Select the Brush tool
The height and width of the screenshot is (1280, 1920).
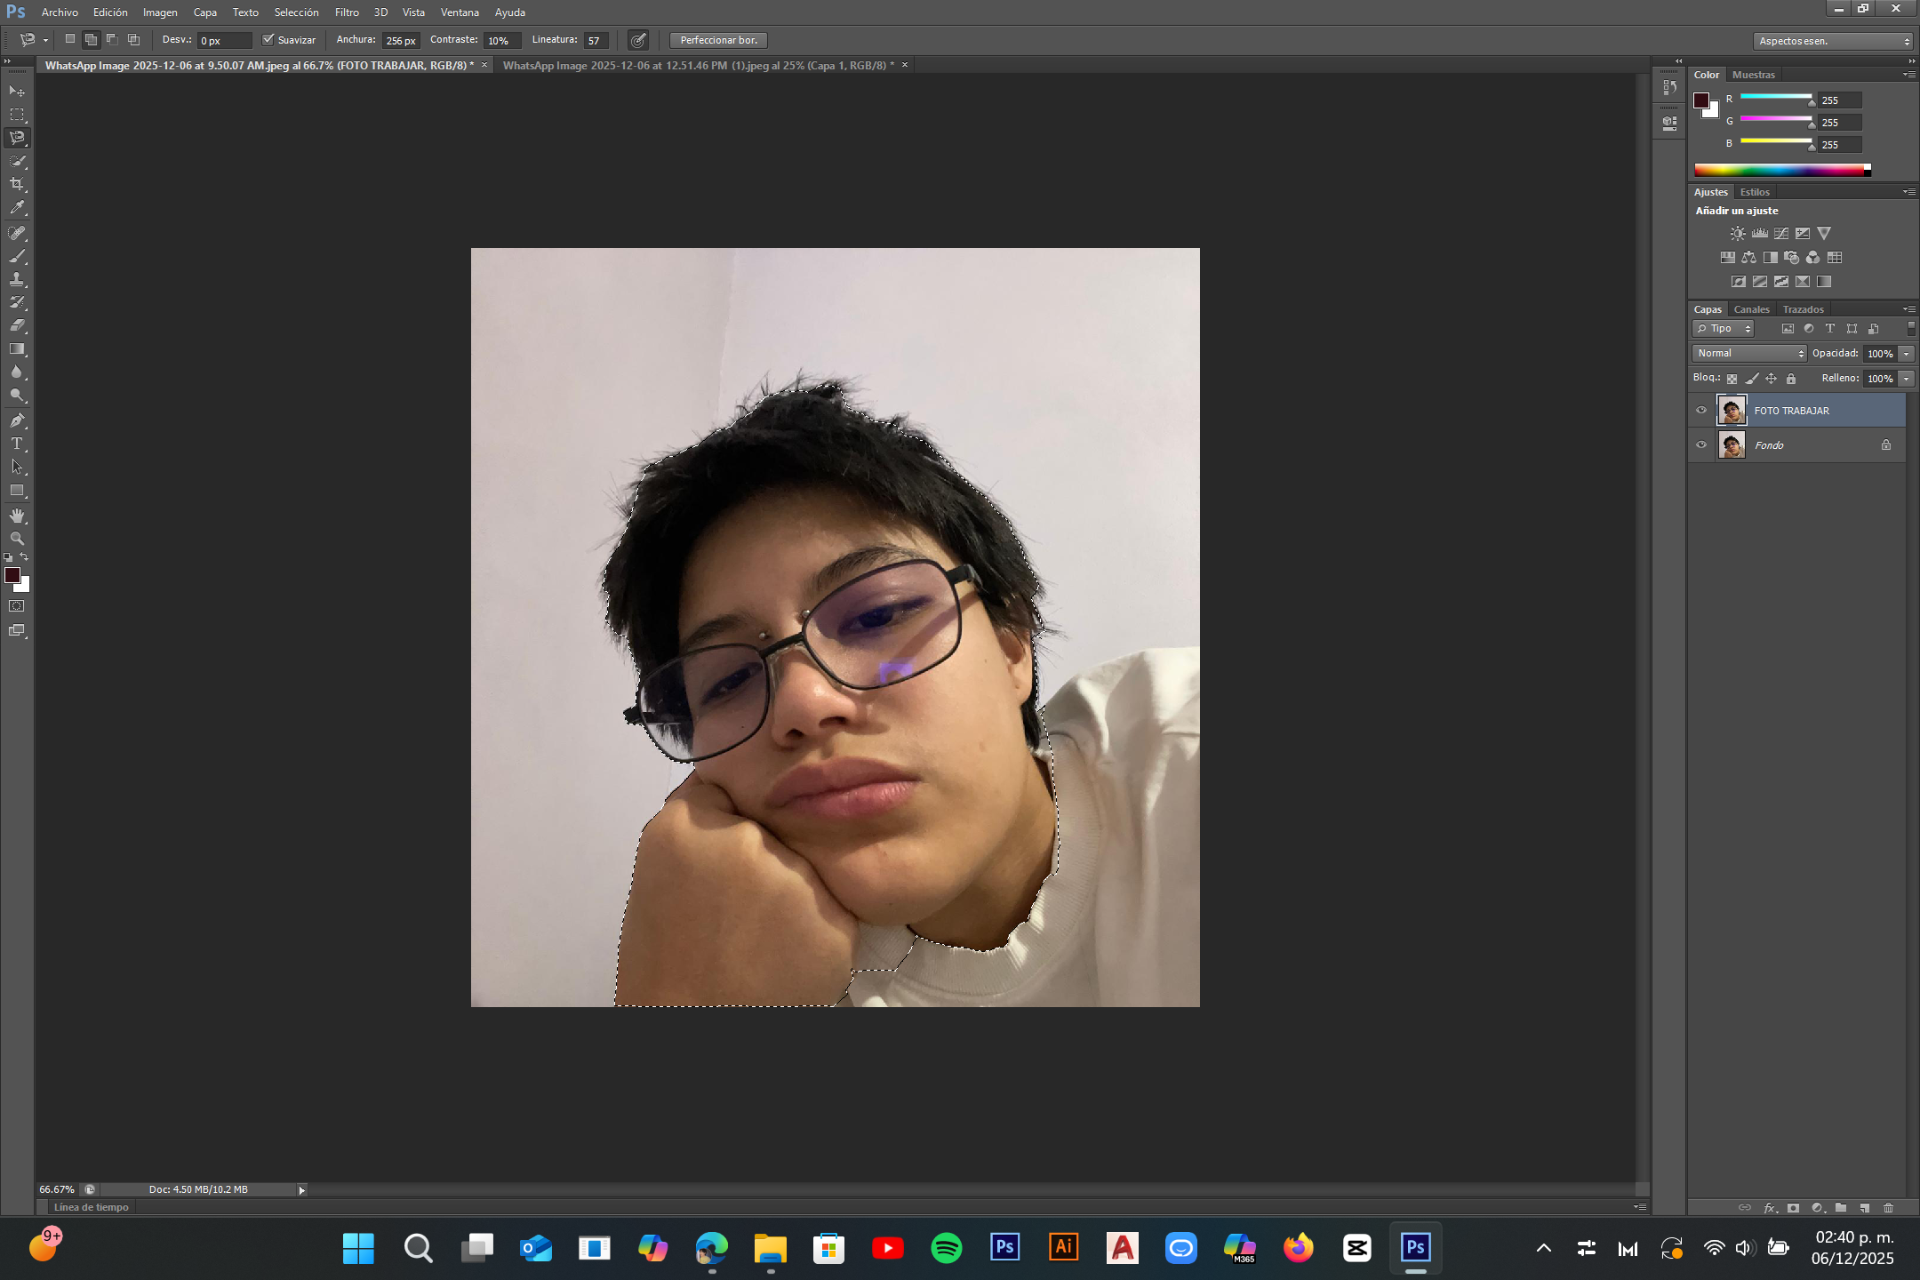click(x=17, y=256)
